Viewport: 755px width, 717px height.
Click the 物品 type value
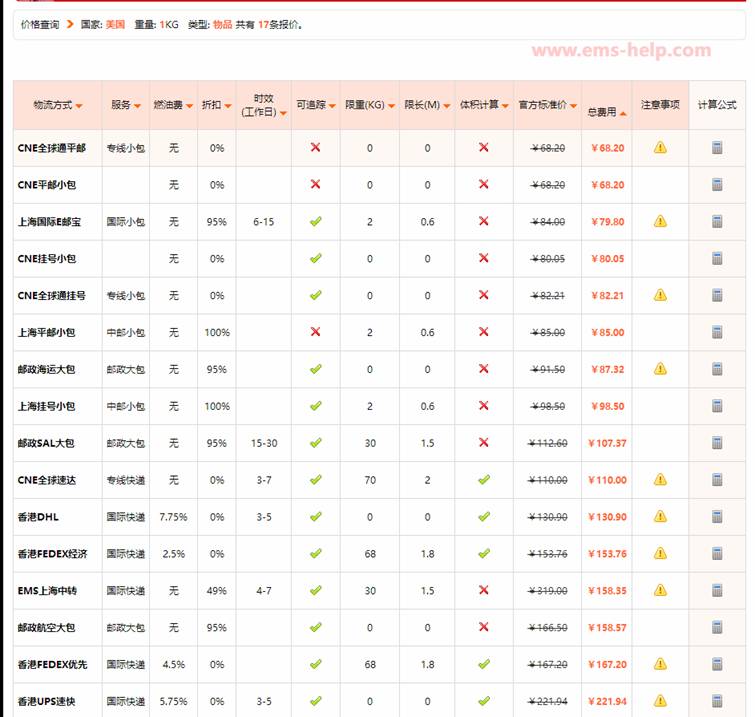point(222,25)
